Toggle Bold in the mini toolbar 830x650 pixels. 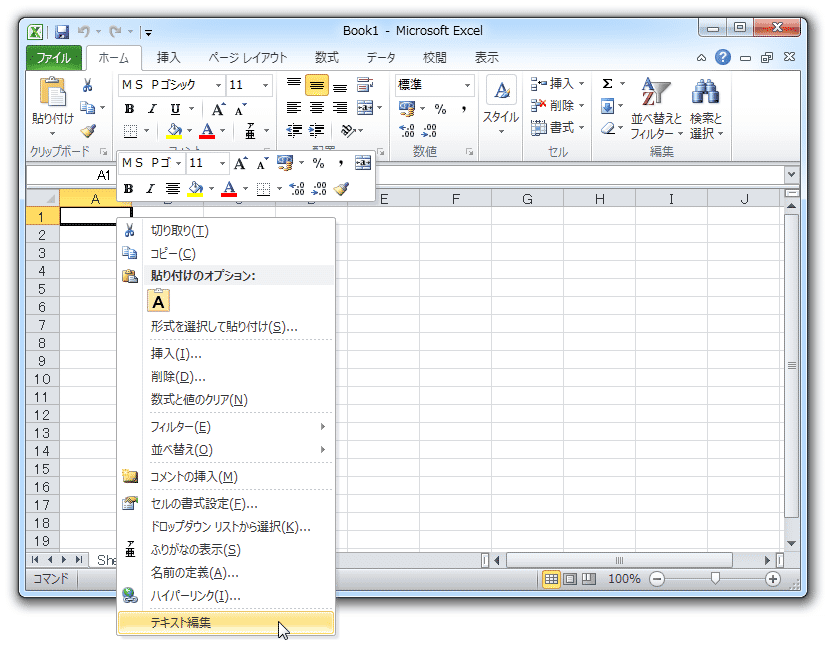(128, 188)
